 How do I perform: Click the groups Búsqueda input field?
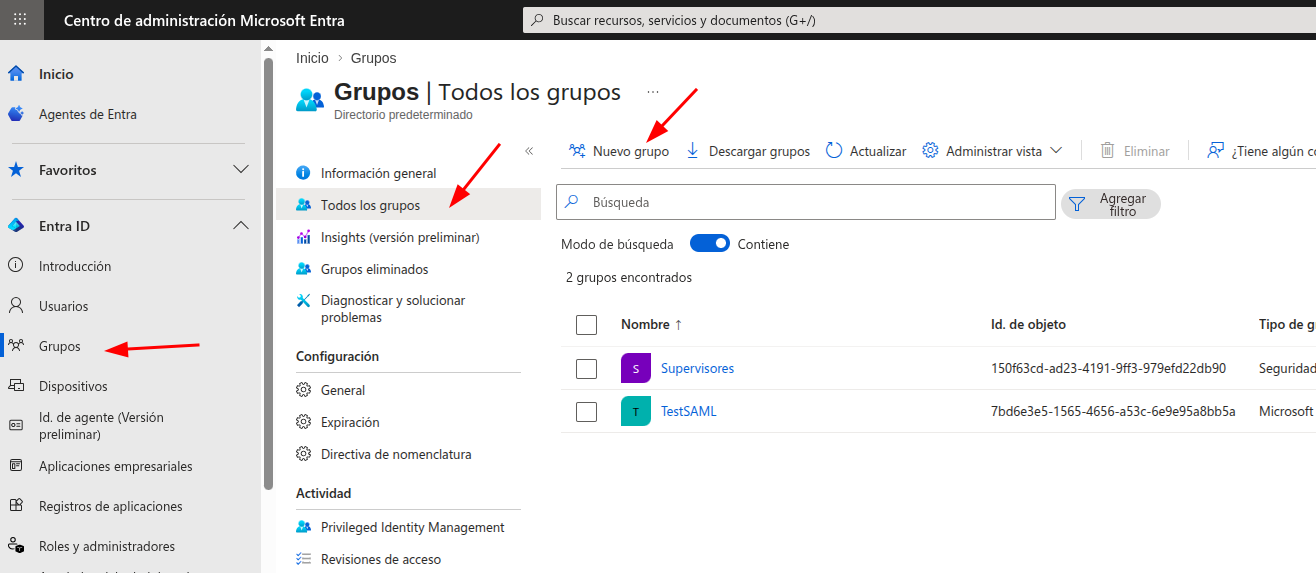[x=806, y=202]
